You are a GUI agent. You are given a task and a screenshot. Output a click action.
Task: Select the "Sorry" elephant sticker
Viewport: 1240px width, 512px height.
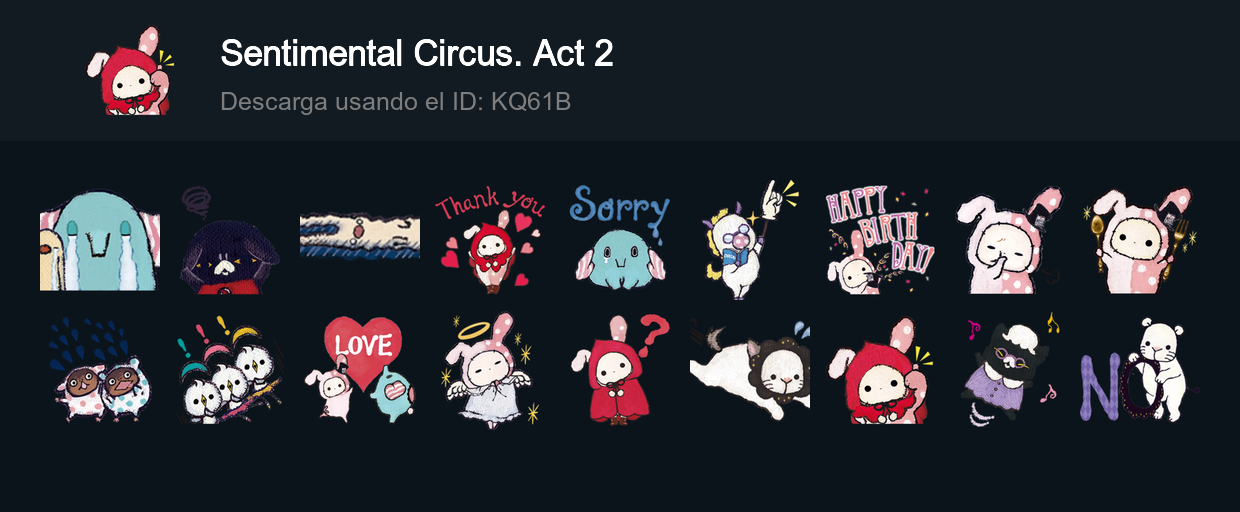click(620, 238)
